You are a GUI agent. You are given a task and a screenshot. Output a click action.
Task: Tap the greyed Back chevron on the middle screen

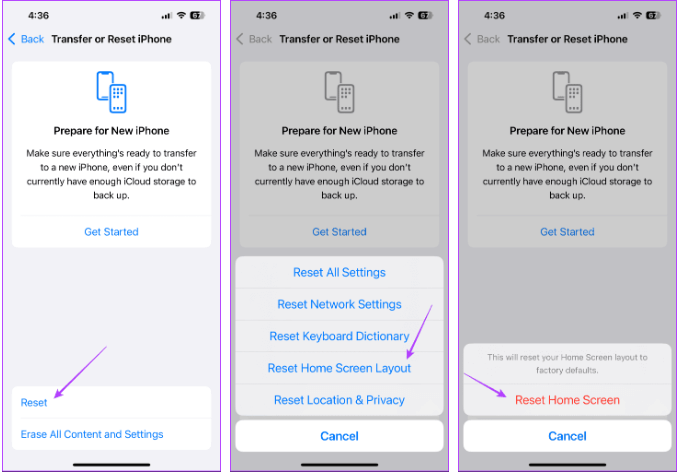click(x=240, y=39)
